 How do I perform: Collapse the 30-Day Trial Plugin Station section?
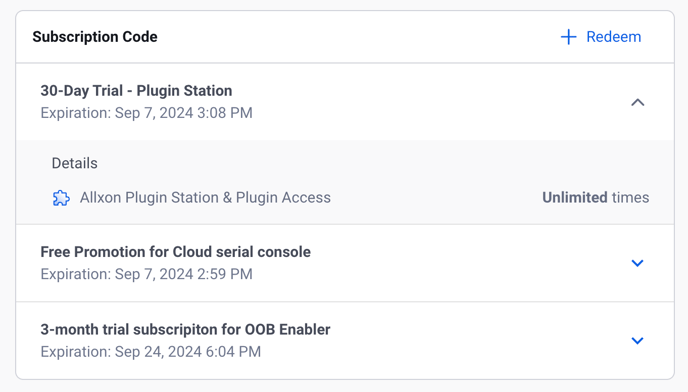tap(638, 102)
